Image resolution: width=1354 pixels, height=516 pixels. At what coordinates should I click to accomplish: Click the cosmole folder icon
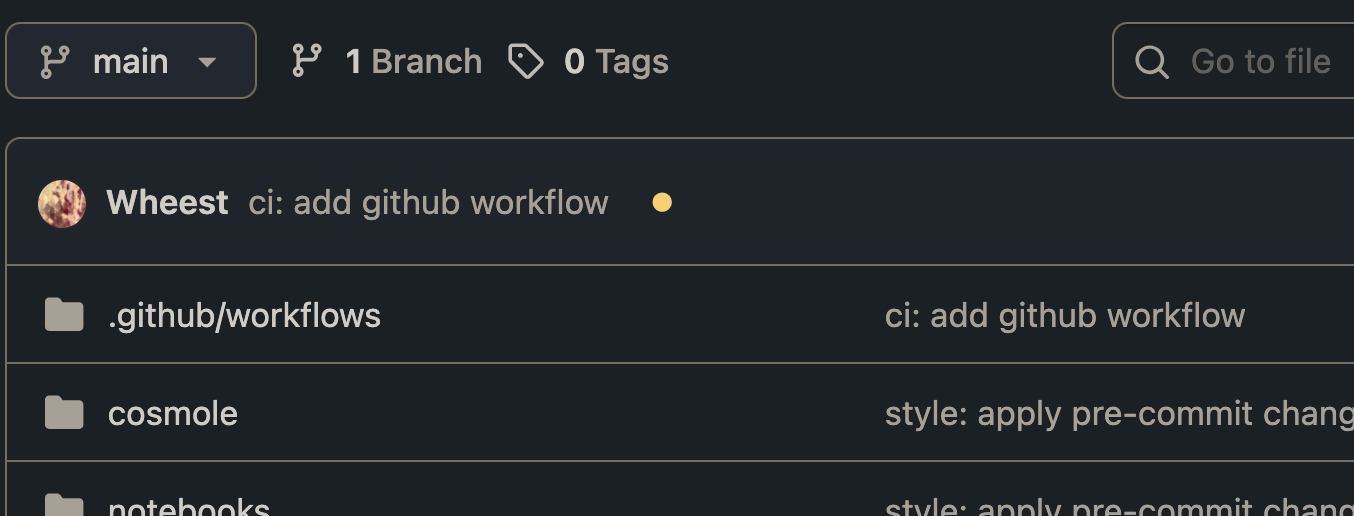(65, 412)
